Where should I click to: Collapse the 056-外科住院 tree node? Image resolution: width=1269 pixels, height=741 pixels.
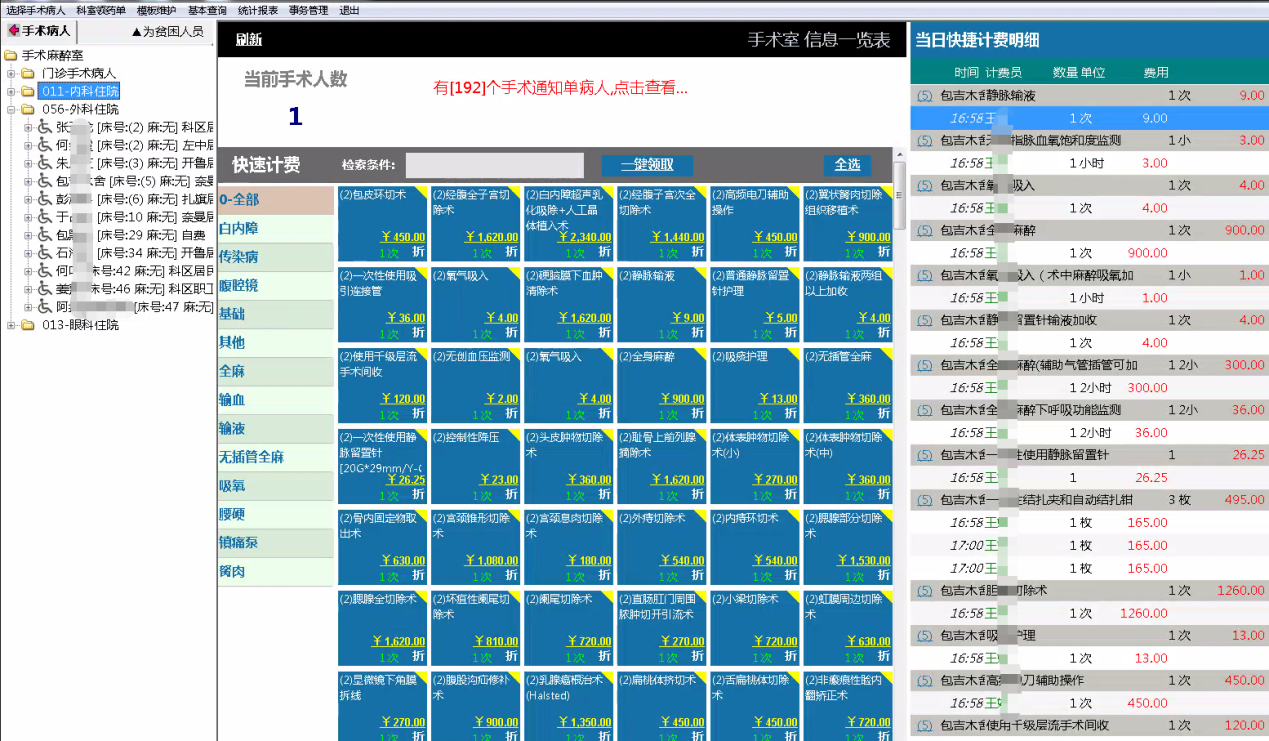(x=11, y=109)
